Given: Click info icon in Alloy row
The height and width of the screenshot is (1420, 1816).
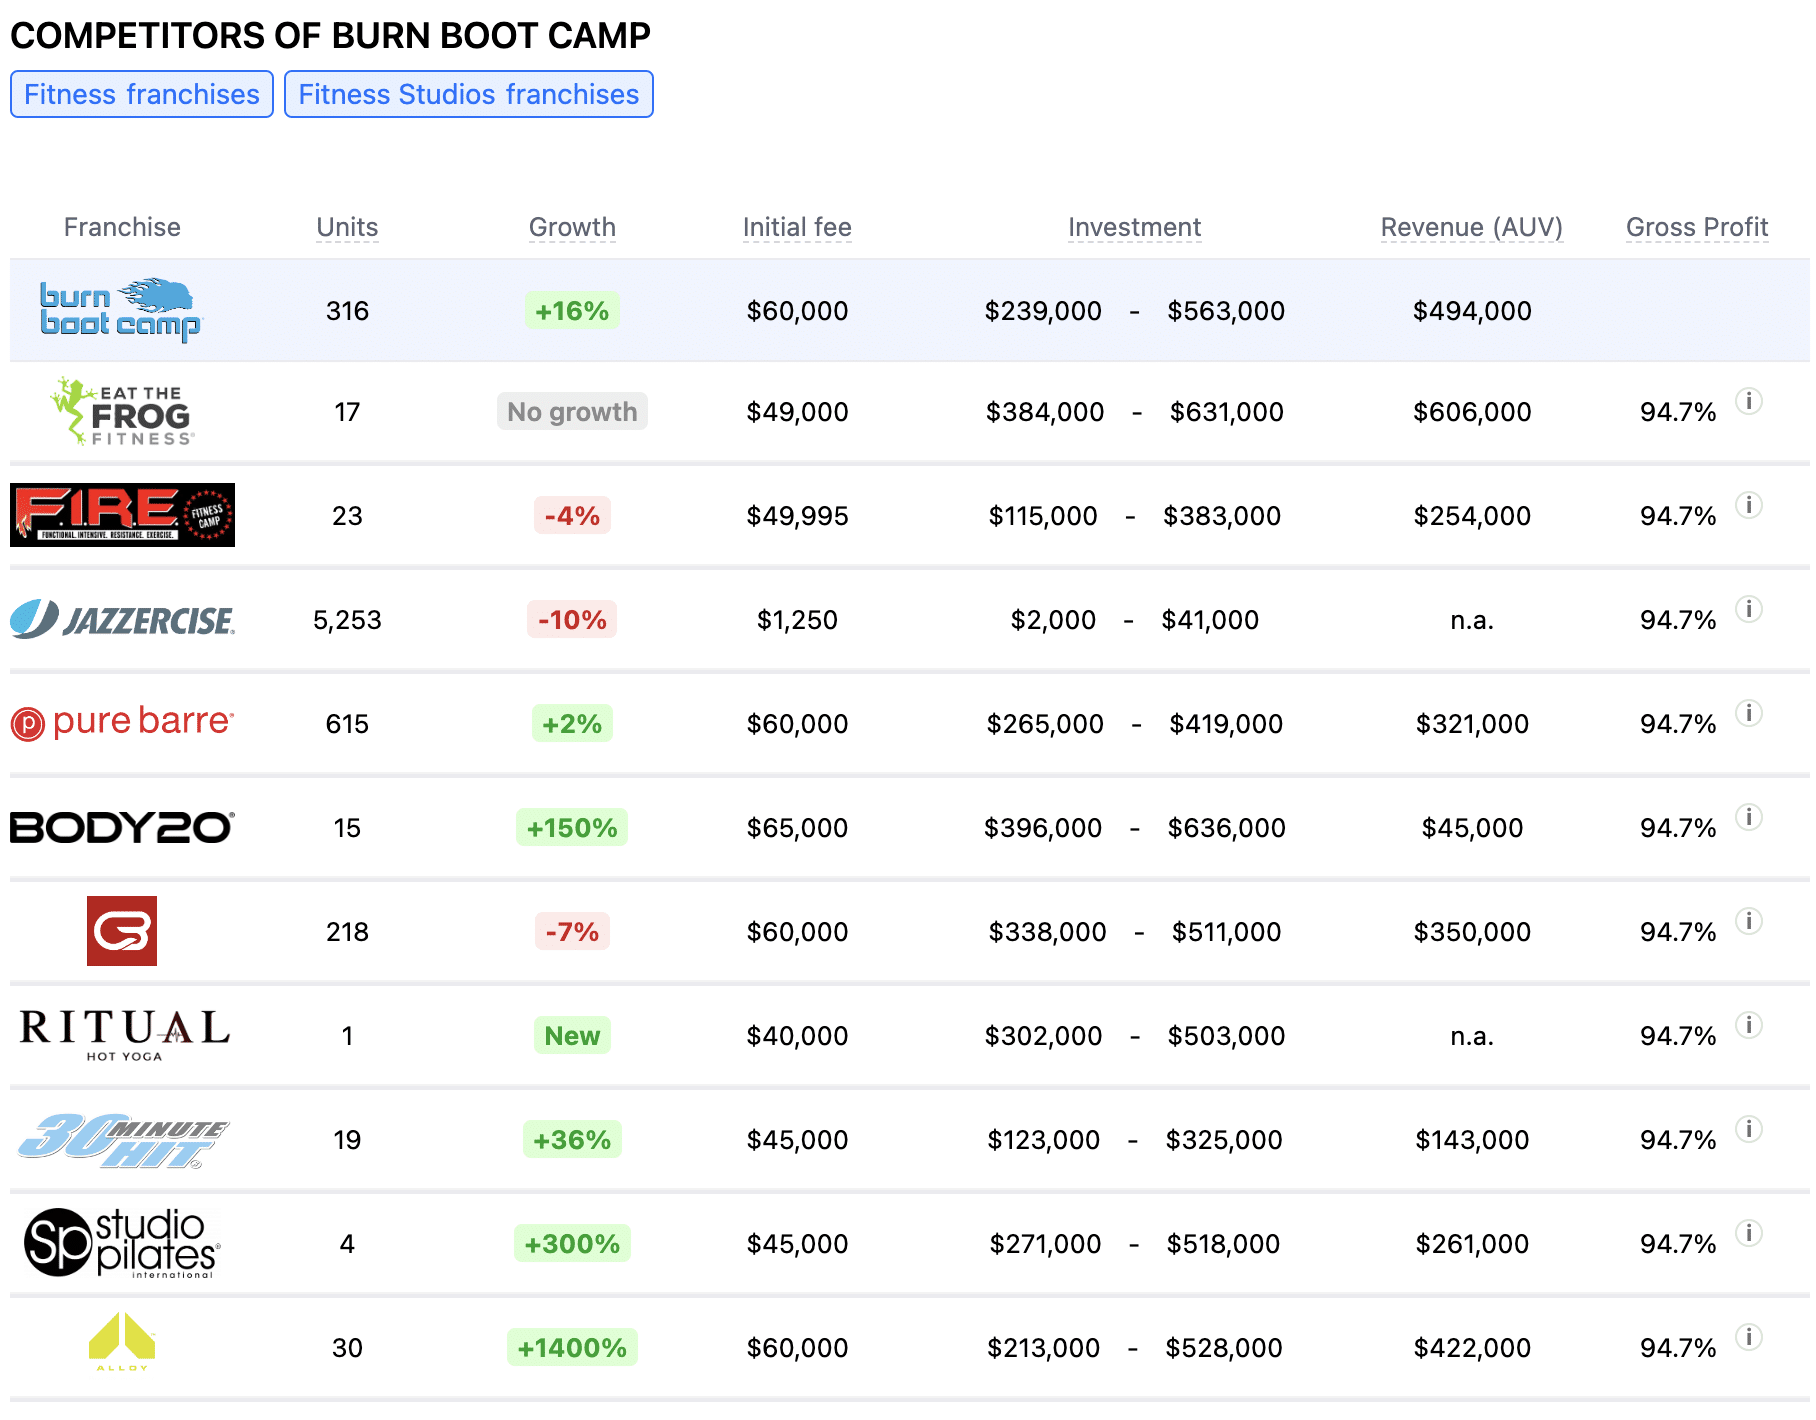Looking at the screenshot, I should click(1749, 1337).
